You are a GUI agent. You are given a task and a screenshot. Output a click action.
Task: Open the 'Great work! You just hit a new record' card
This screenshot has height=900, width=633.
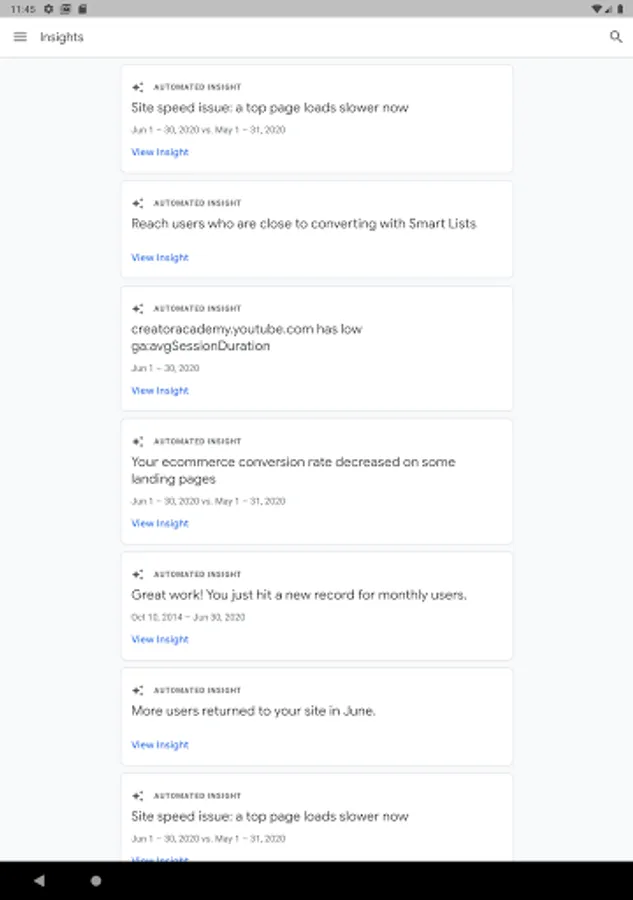(299, 595)
